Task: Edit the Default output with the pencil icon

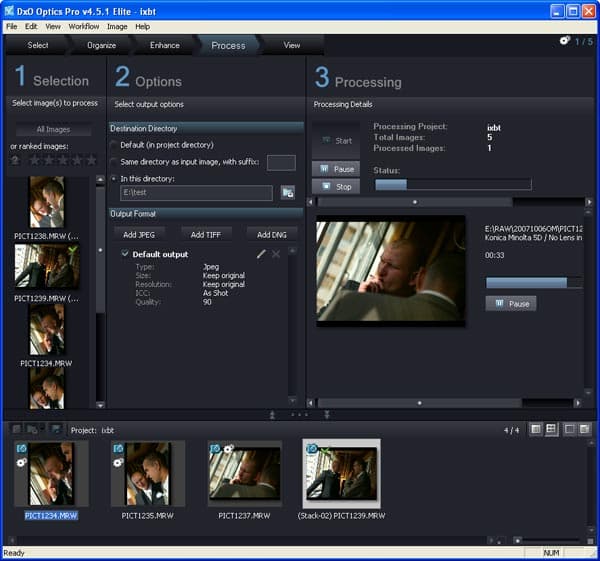Action: coord(261,254)
